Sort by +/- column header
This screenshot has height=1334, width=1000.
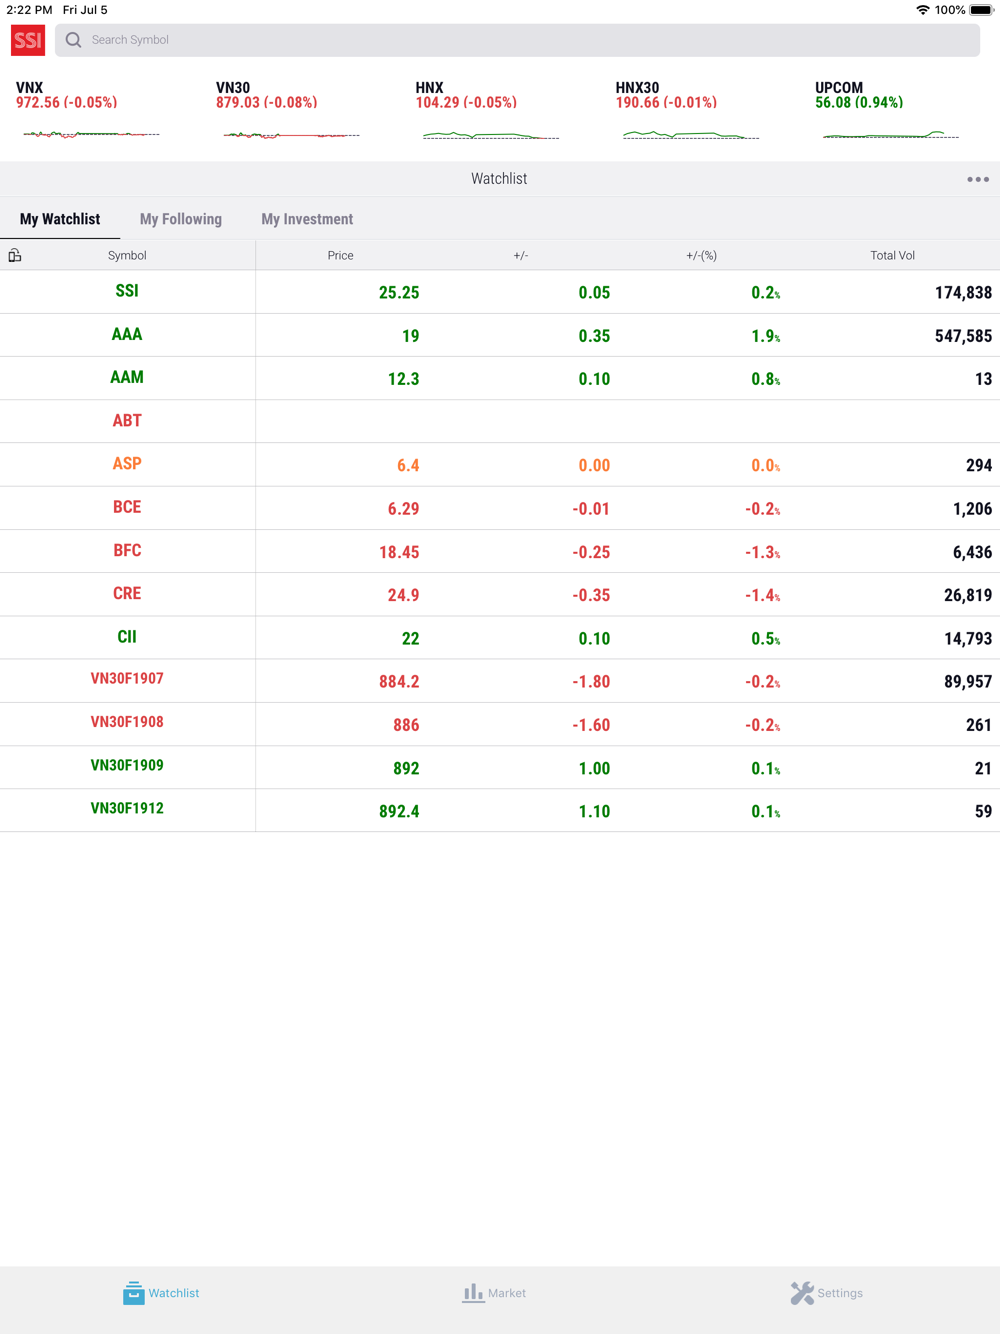click(520, 255)
